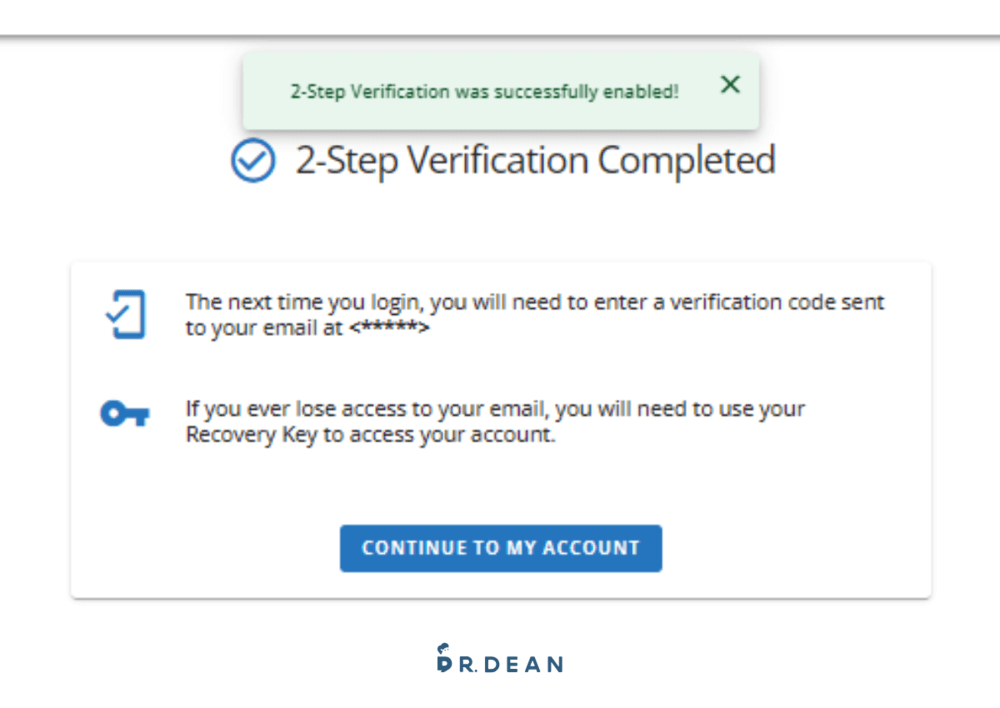Click the phone with checkmark icon
The height and width of the screenshot is (708, 1000).
coord(126,314)
